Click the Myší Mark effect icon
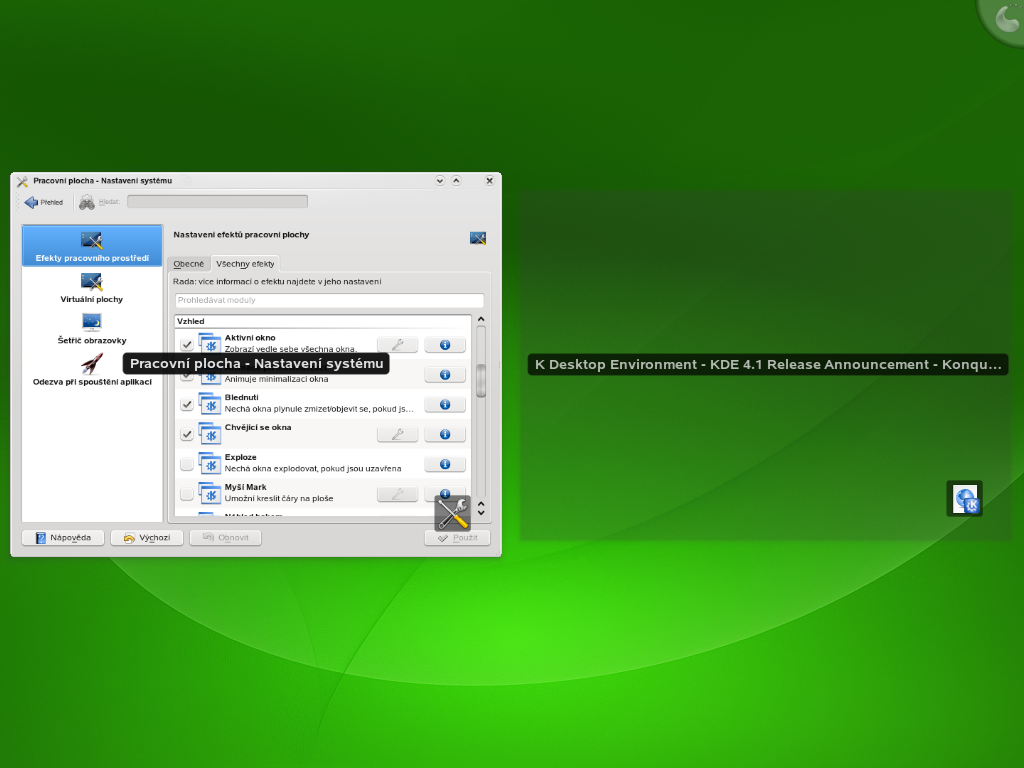The width and height of the screenshot is (1024, 768). click(x=210, y=494)
